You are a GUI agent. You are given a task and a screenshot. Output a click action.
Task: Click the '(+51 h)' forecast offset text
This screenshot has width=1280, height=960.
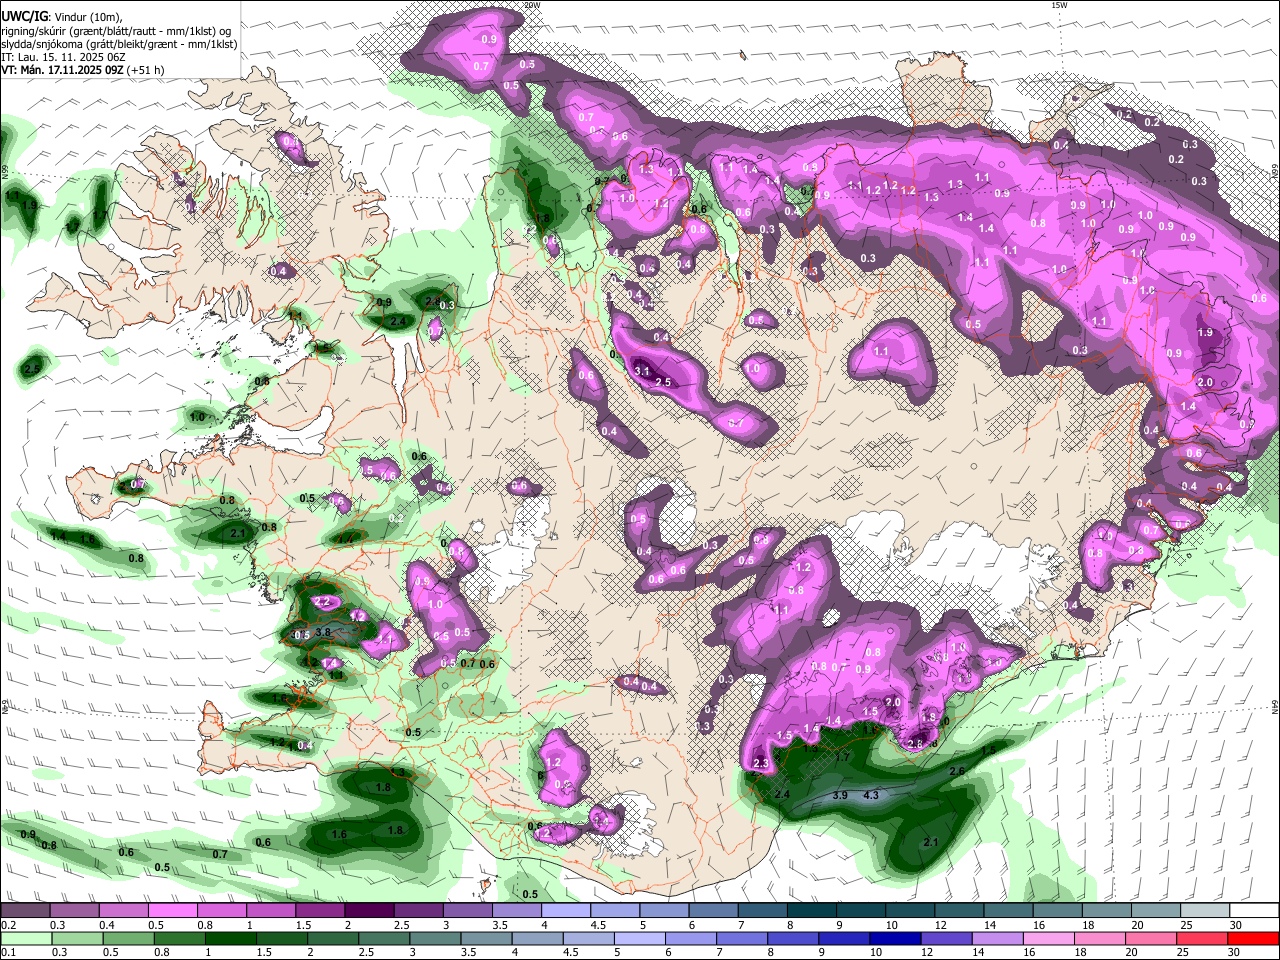point(146,70)
